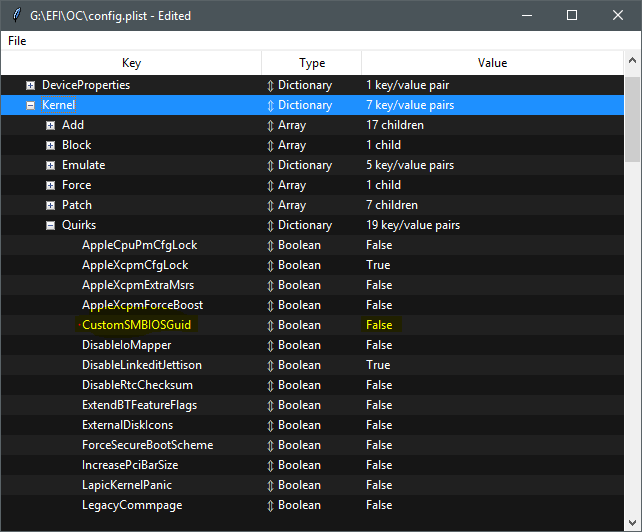
Task: Click the type arrows icon for AppleXcpmCfgLock
Action: [270, 265]
